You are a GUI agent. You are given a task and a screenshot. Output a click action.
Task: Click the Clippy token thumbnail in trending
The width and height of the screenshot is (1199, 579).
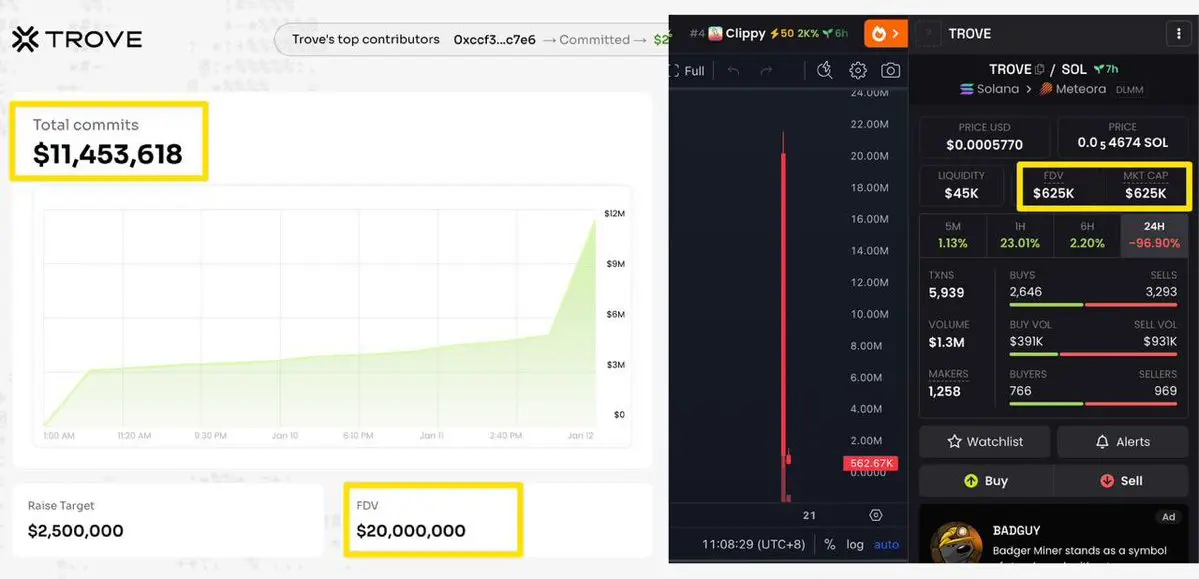tap(716, 34)
